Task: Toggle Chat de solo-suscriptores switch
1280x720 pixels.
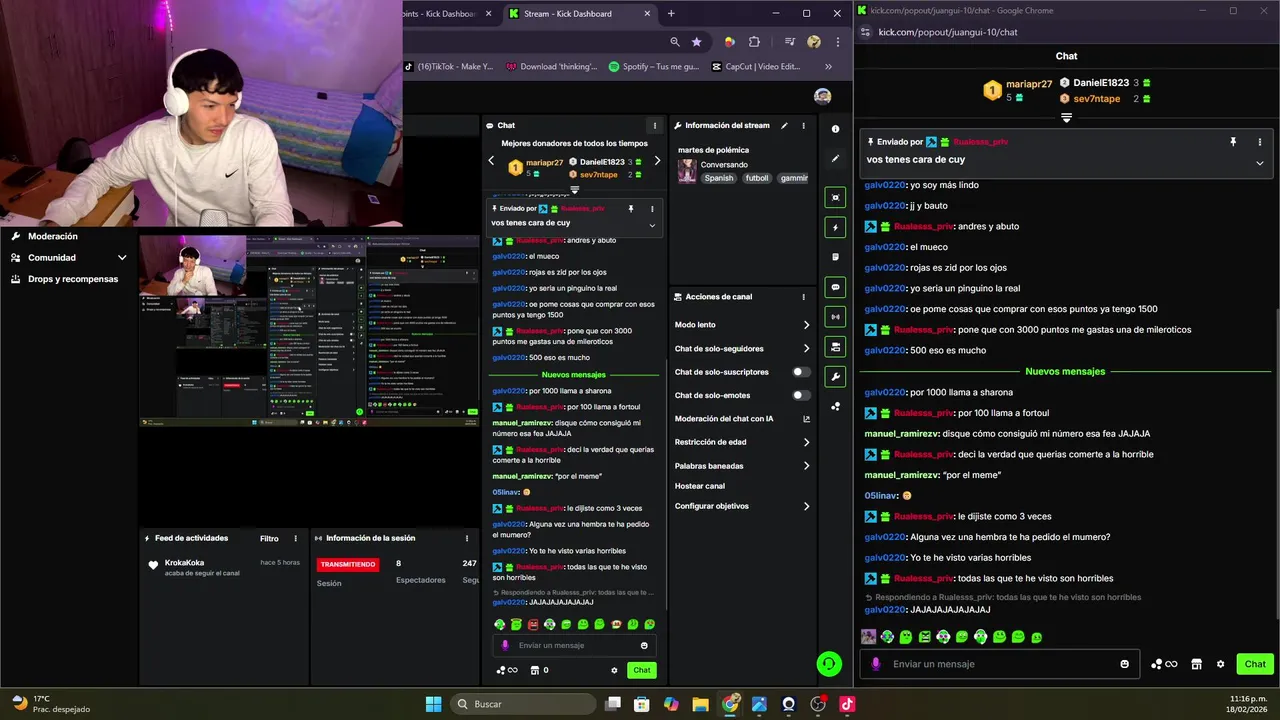Action: click(x=801, y=372)
